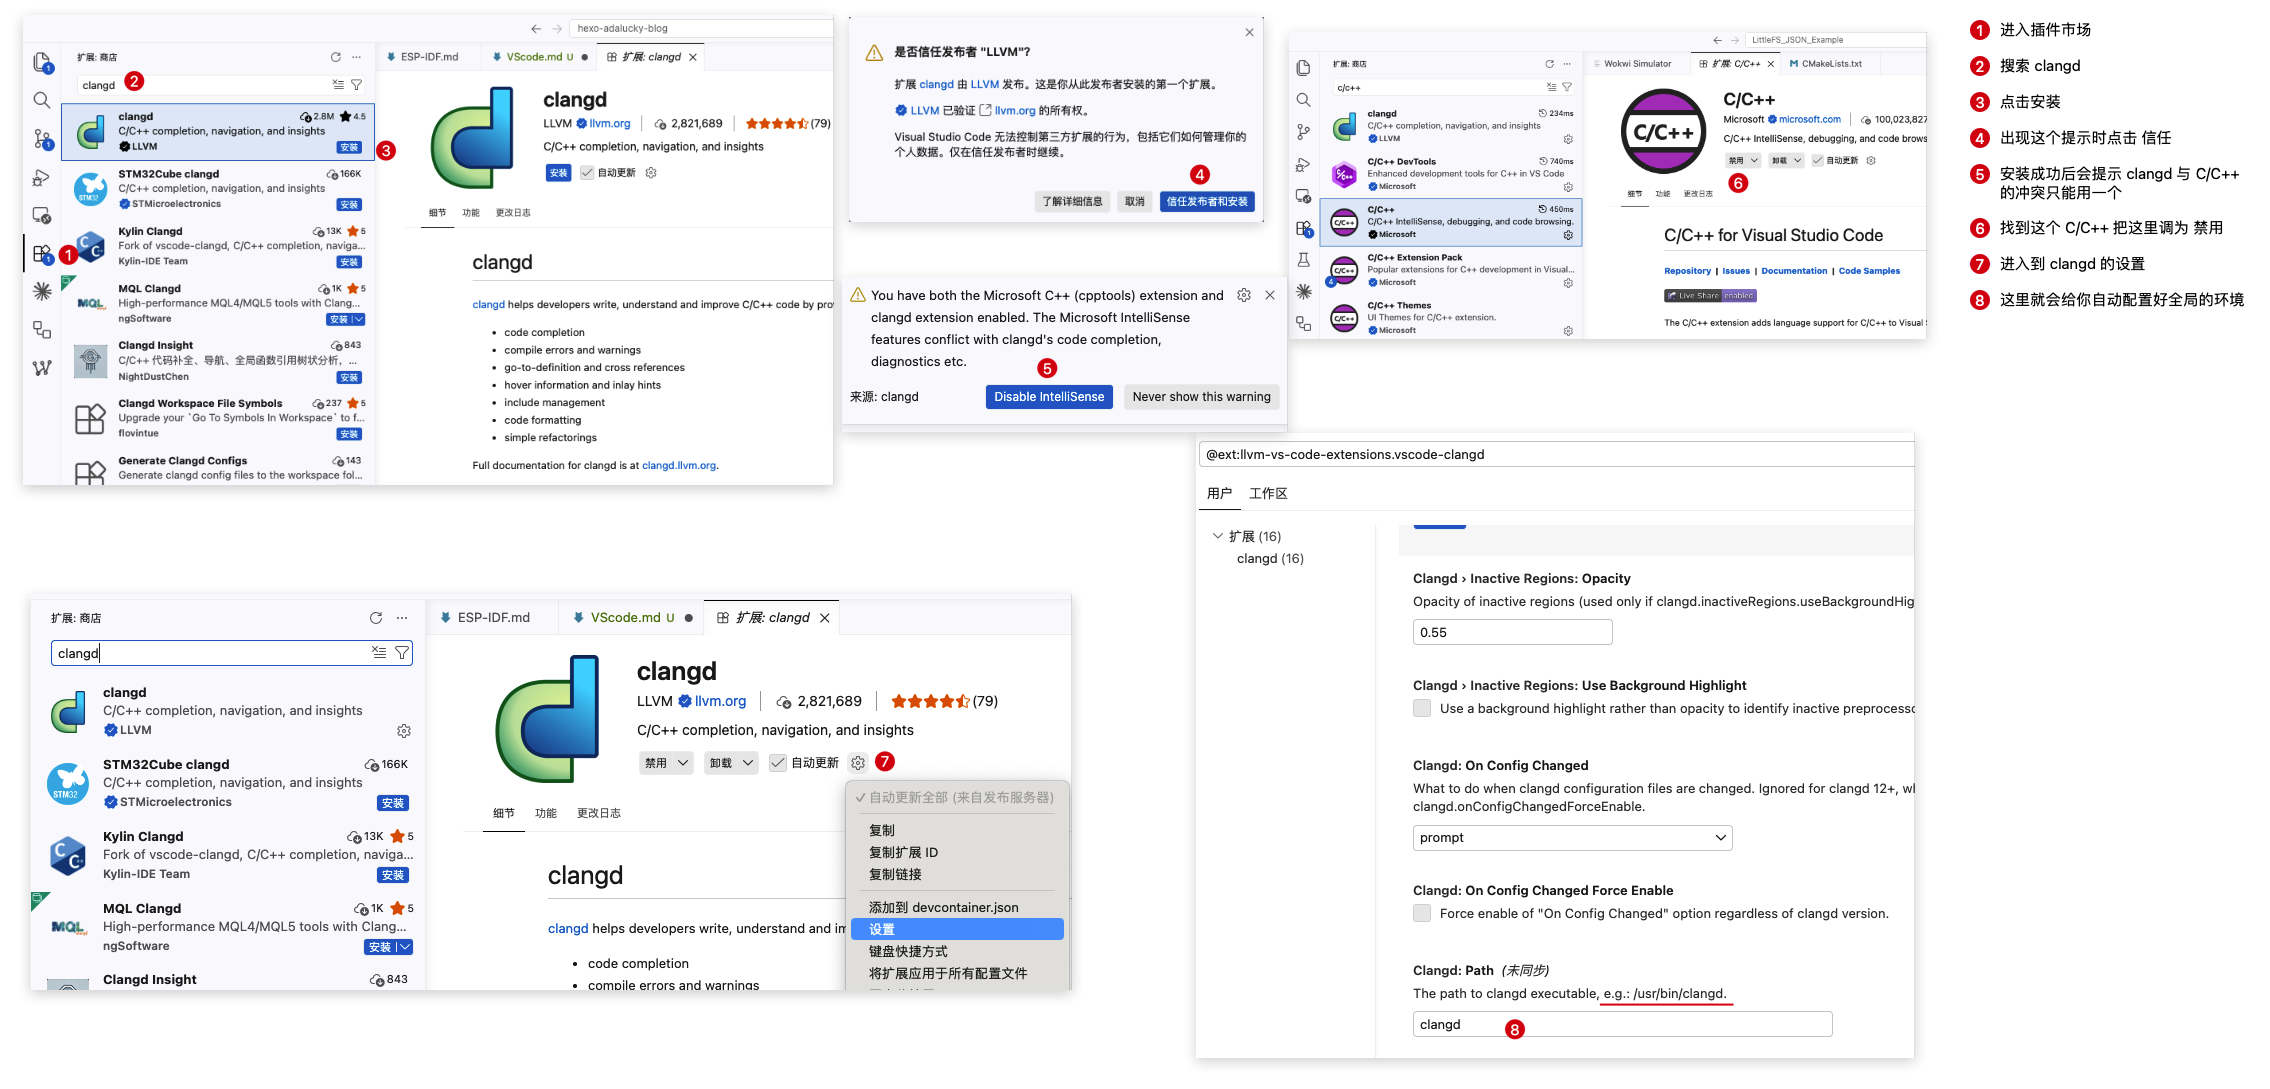Open Explorer in the hexo-adalucky-blog window activity bar
2270x1089 pixels.
pyautogui.click(x=42, y=62)
